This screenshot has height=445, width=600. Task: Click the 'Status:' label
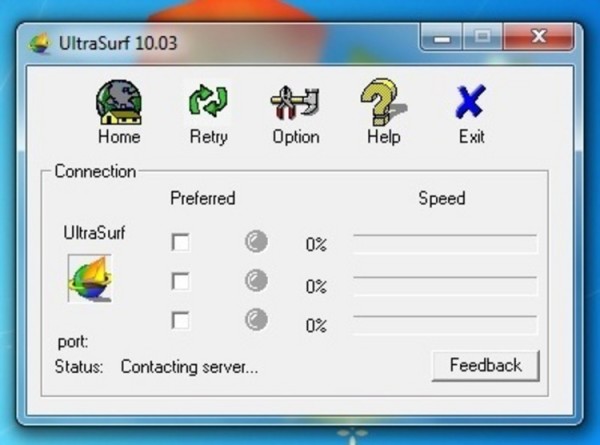click(x=79, y=367)
